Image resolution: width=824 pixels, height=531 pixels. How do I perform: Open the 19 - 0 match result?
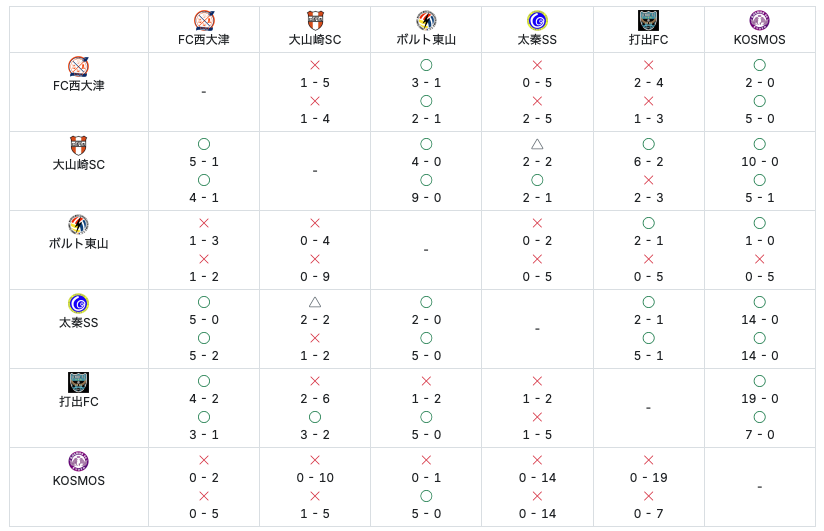point(759,399)
